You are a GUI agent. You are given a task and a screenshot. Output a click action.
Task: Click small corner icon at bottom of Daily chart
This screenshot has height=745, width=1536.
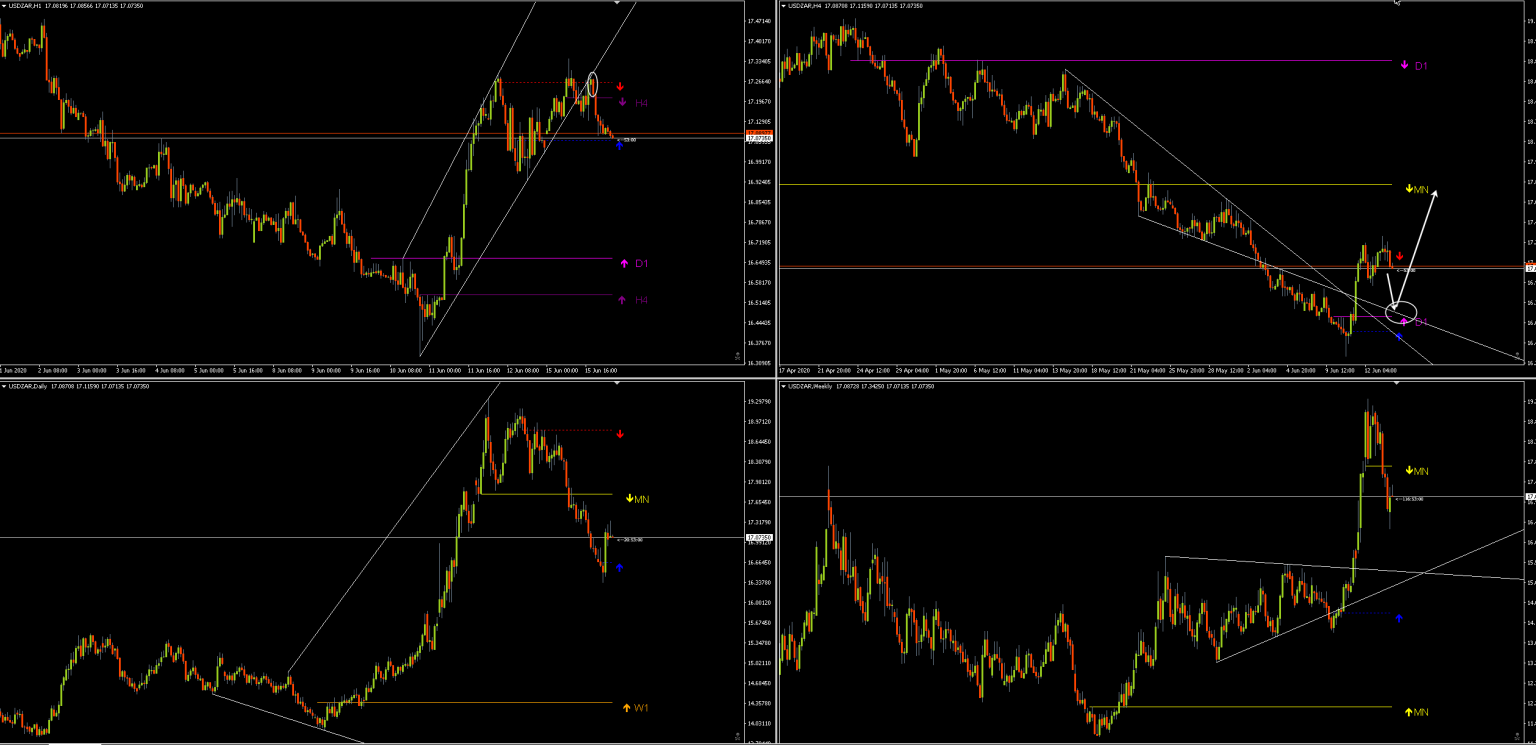point(737,737)
